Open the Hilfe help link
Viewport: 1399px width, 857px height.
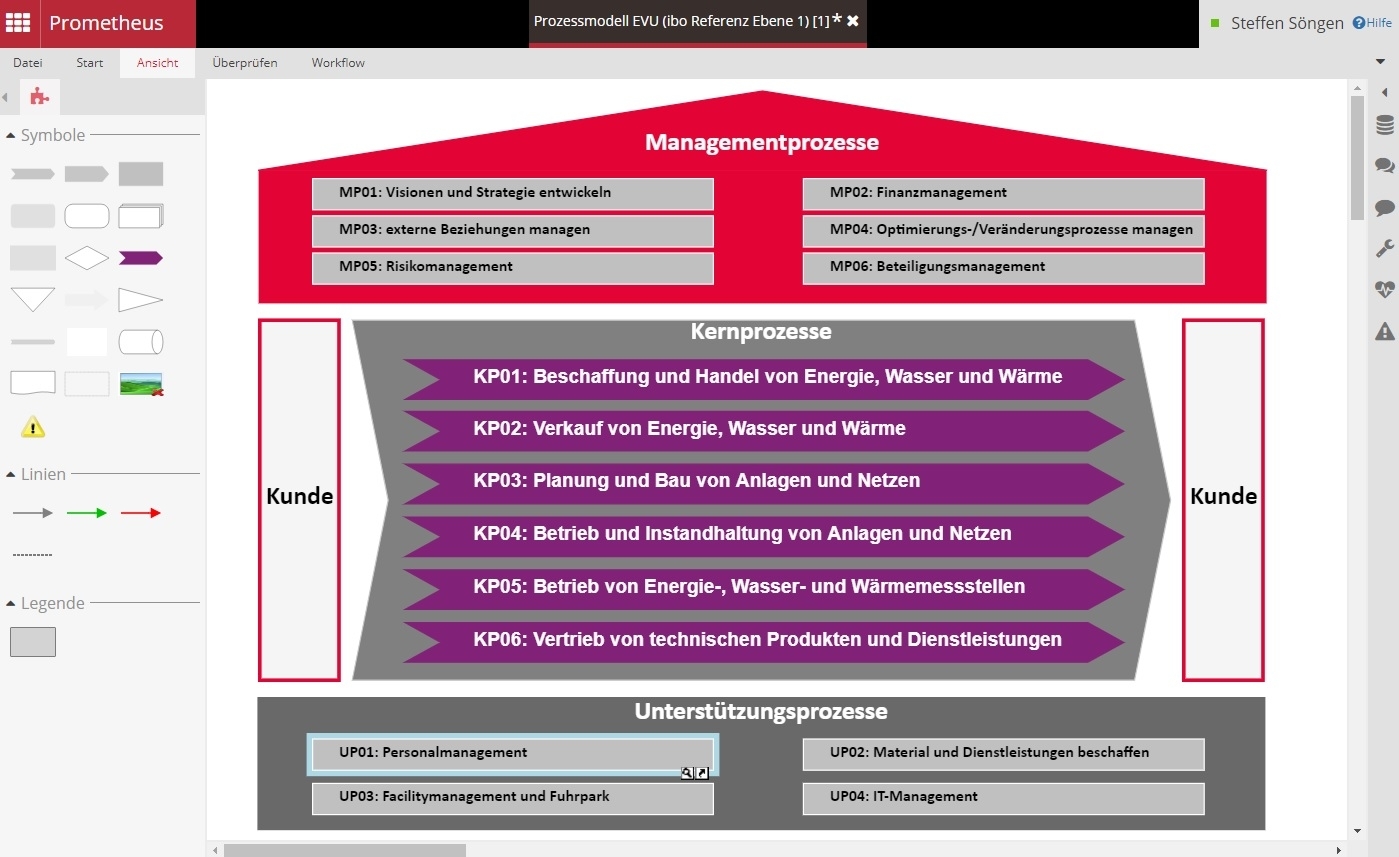coord(1372,23)
